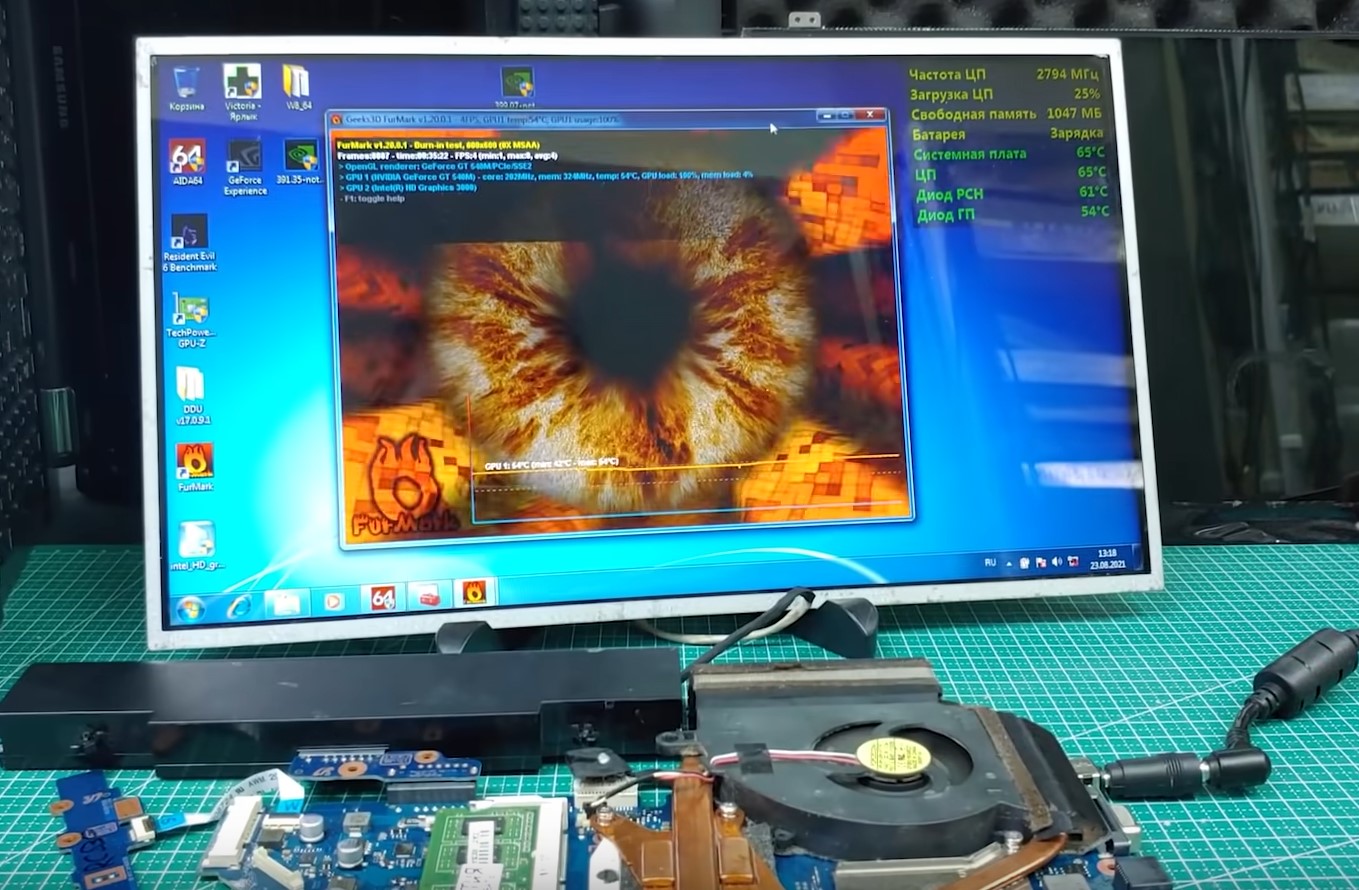Open Windows Media Player taskbar button

click(333, 601)
